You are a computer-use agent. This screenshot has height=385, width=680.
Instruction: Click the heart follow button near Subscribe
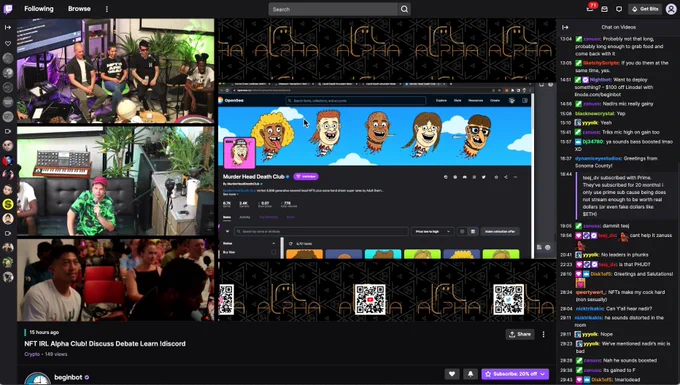[452, 374]
